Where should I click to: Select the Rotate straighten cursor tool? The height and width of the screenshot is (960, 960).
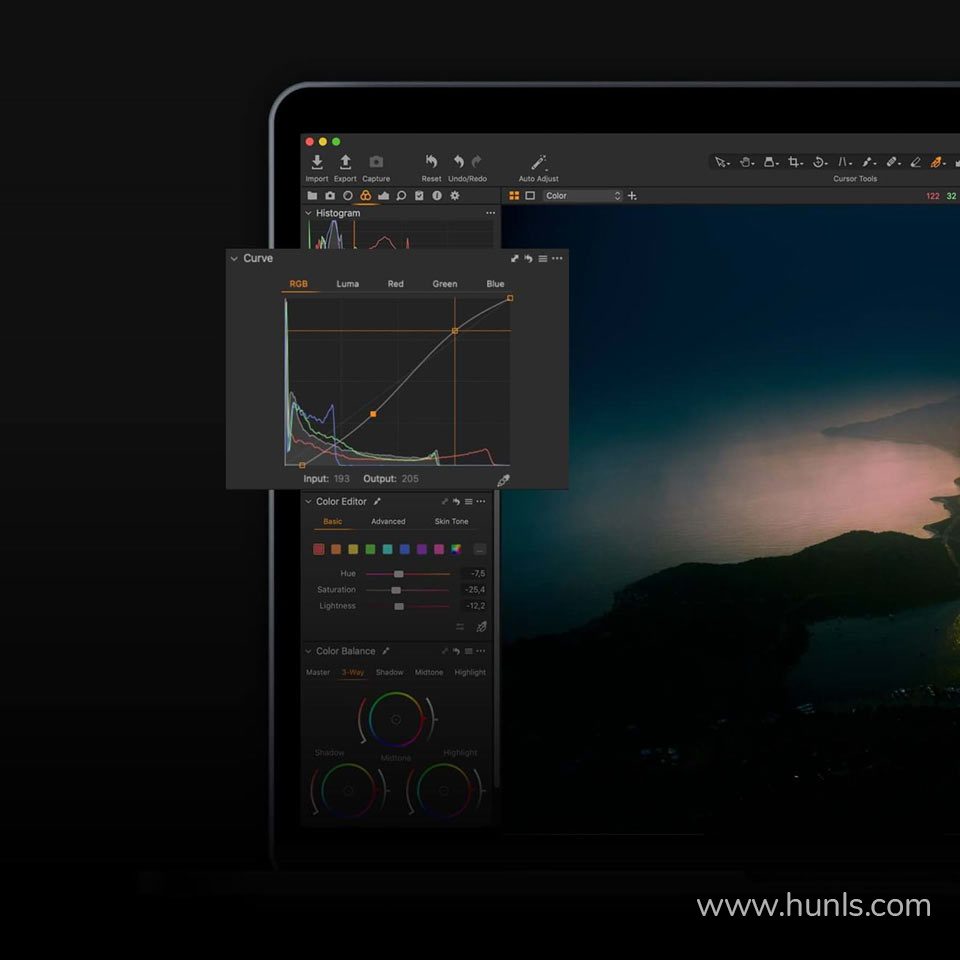(819, 162)
